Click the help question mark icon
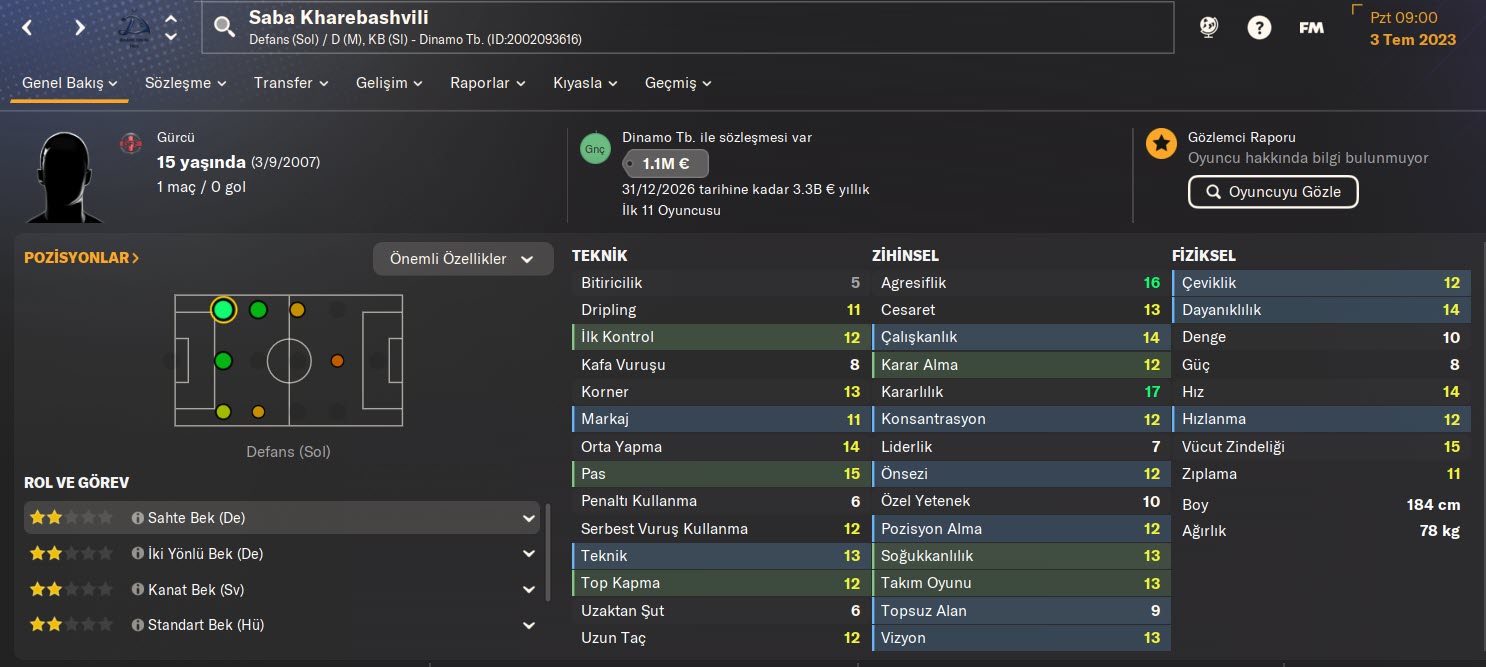1486x667 pixels. (x=1259, y=27)
